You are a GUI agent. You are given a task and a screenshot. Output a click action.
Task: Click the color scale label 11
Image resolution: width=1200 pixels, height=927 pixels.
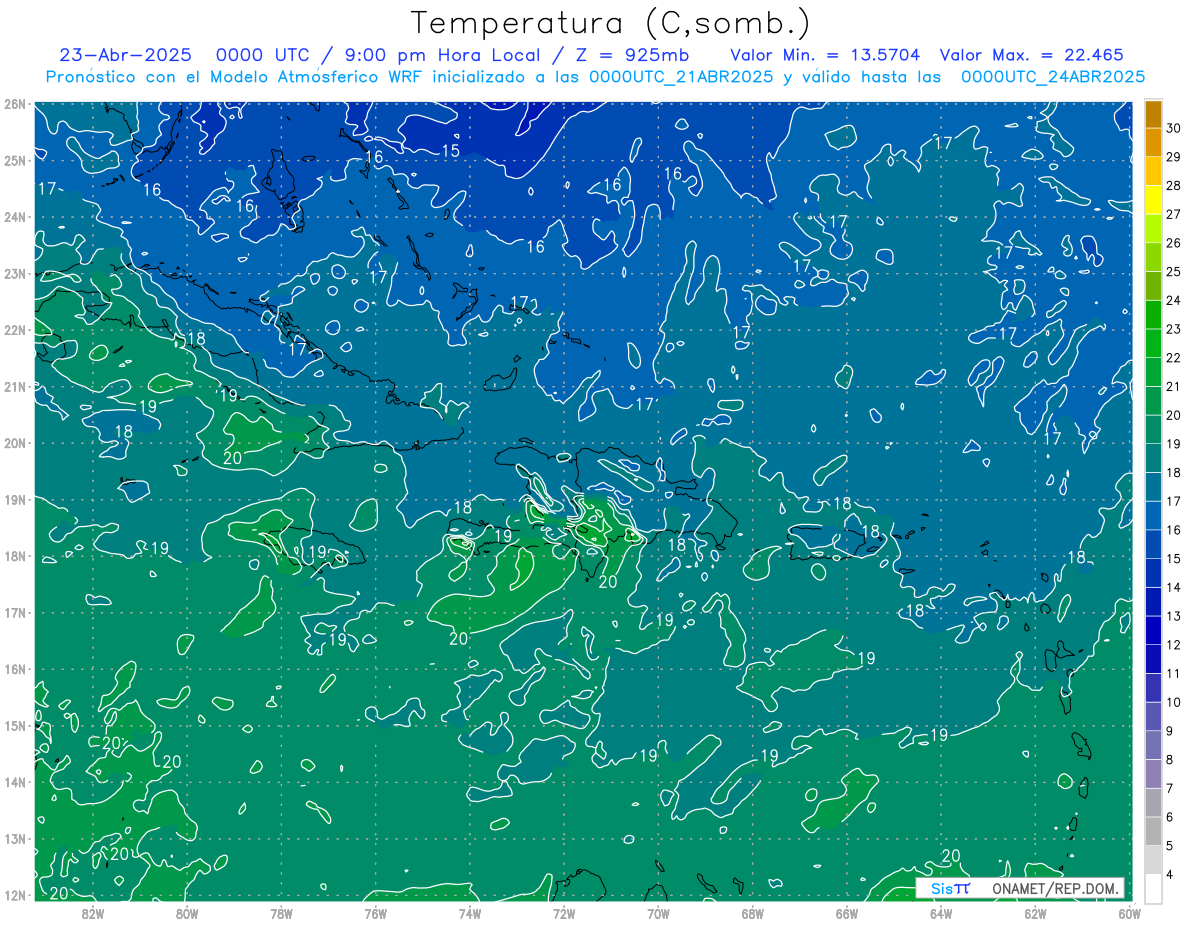pos(1174,673)
